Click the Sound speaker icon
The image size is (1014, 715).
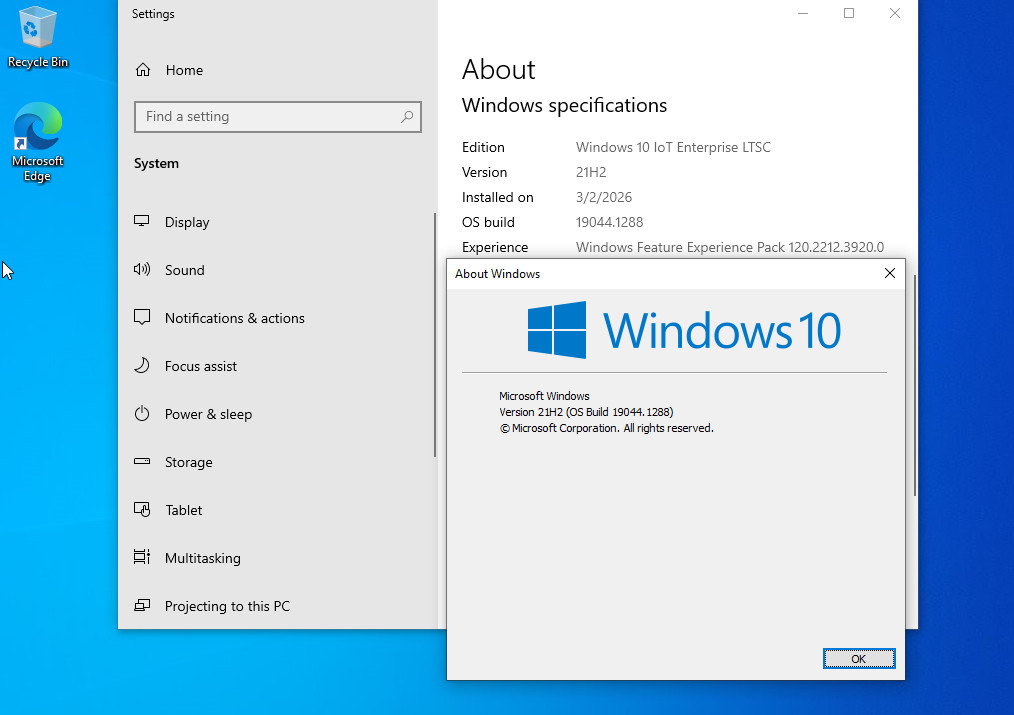tap(142, 270)
